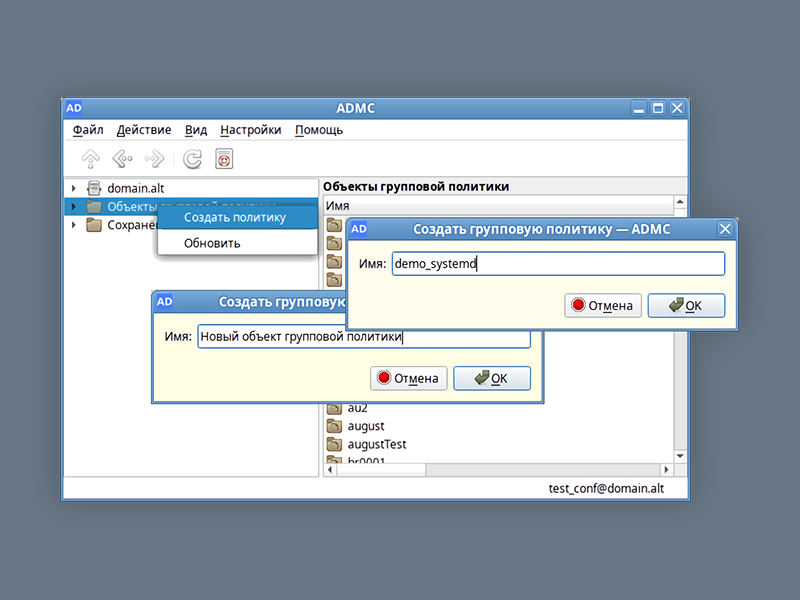Click the server icon beside domain.alt

(x=94, y=188)
